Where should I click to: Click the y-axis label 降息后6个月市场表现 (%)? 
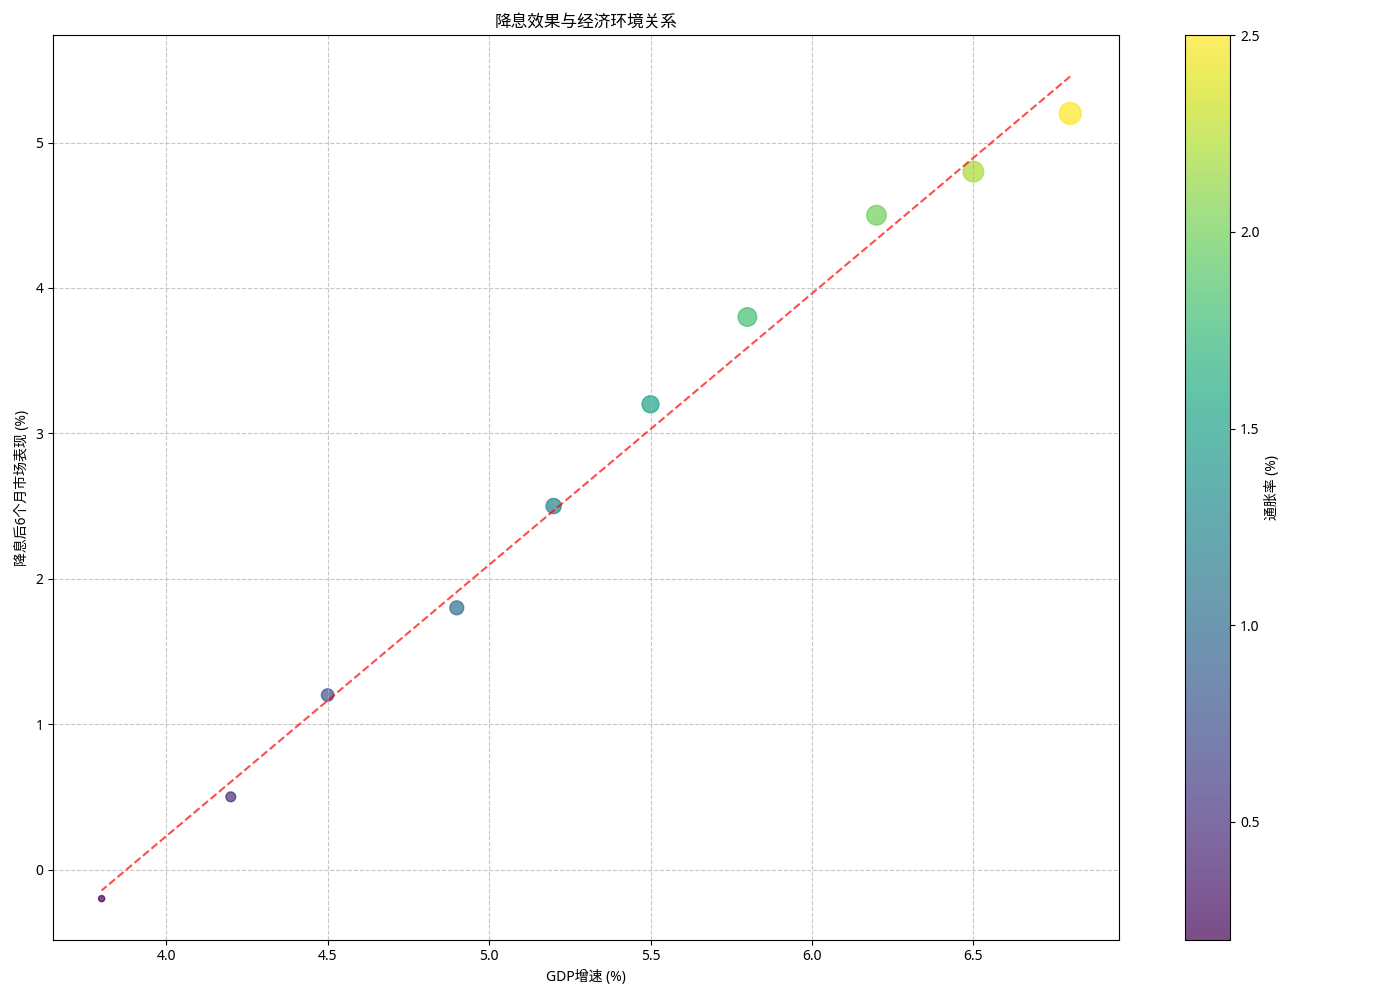20,488
